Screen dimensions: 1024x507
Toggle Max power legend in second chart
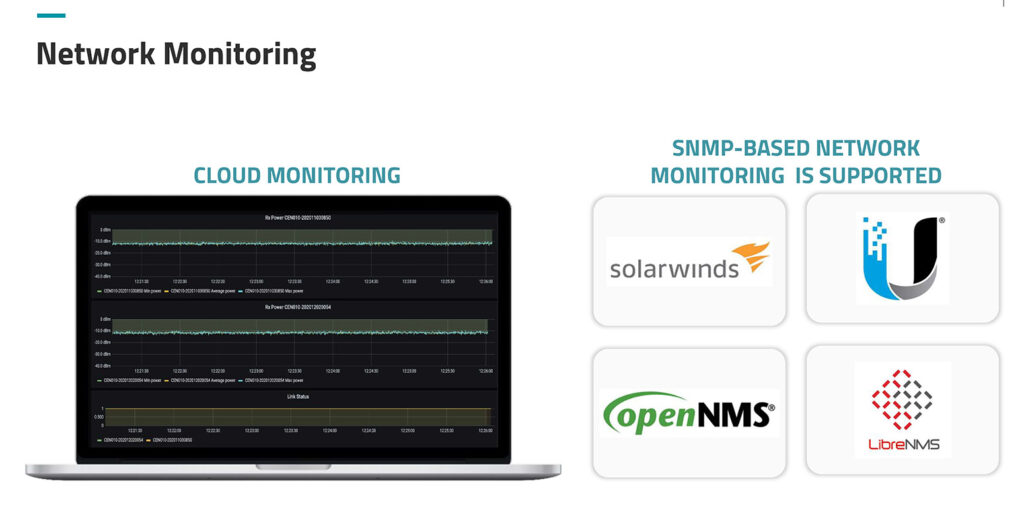(x=271, y=380)
